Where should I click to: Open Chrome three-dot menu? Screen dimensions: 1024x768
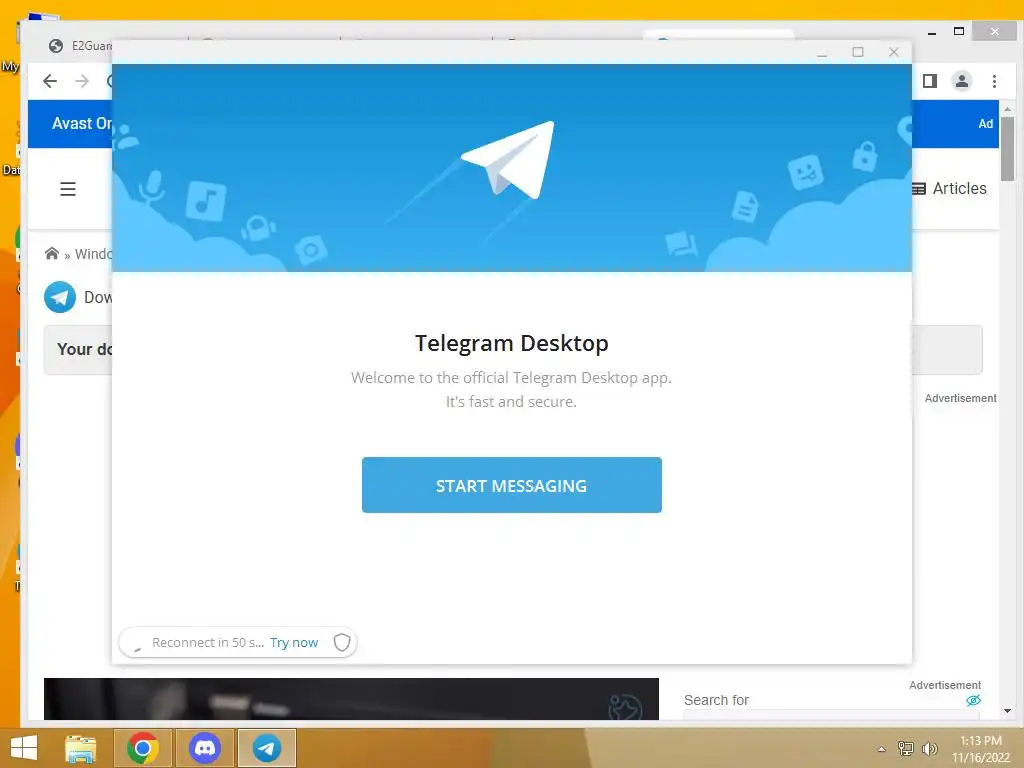(994, 81)
